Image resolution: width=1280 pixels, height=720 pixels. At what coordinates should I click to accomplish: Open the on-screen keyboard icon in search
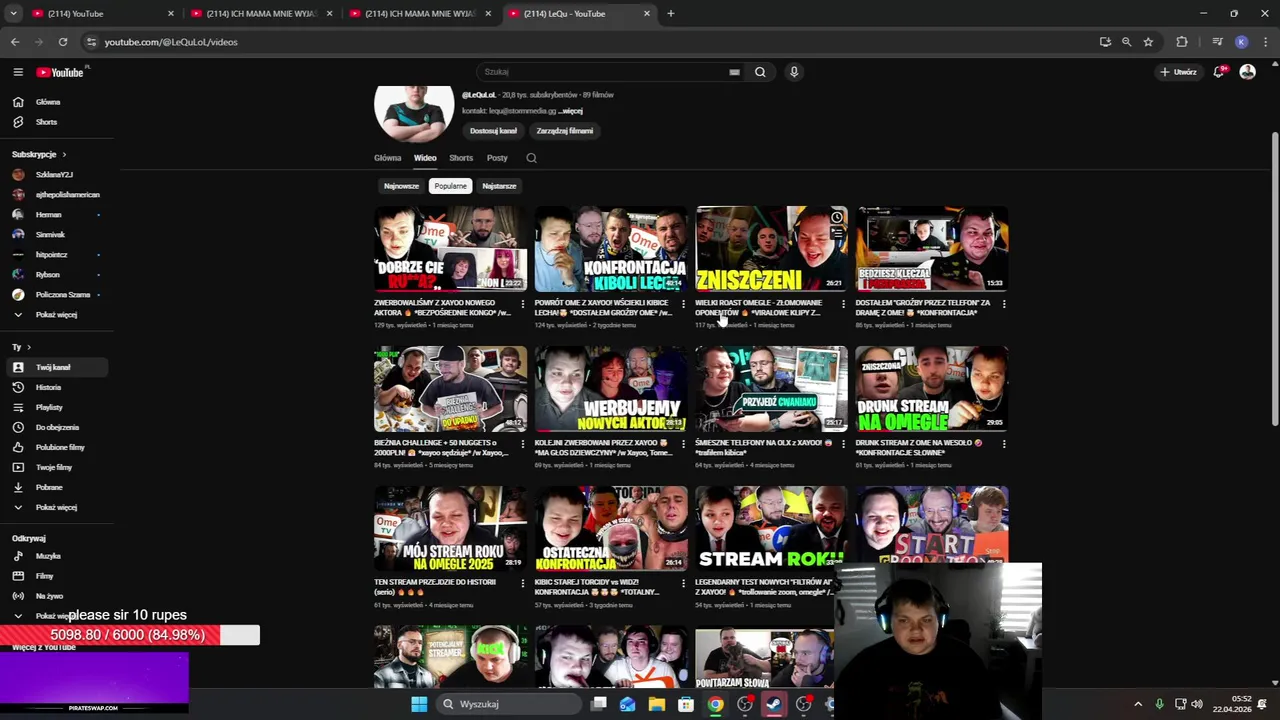click(x=734, y=72)
